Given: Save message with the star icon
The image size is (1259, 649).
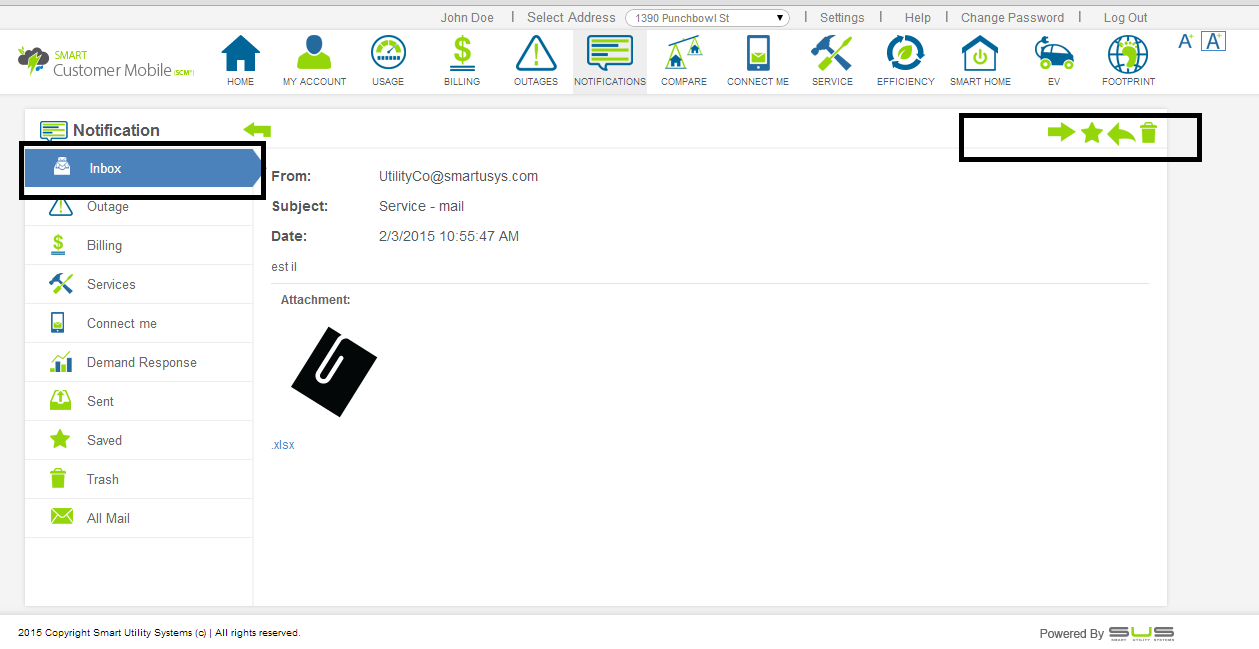Looking at the screenshot, I should click(x=1091, y=132).
